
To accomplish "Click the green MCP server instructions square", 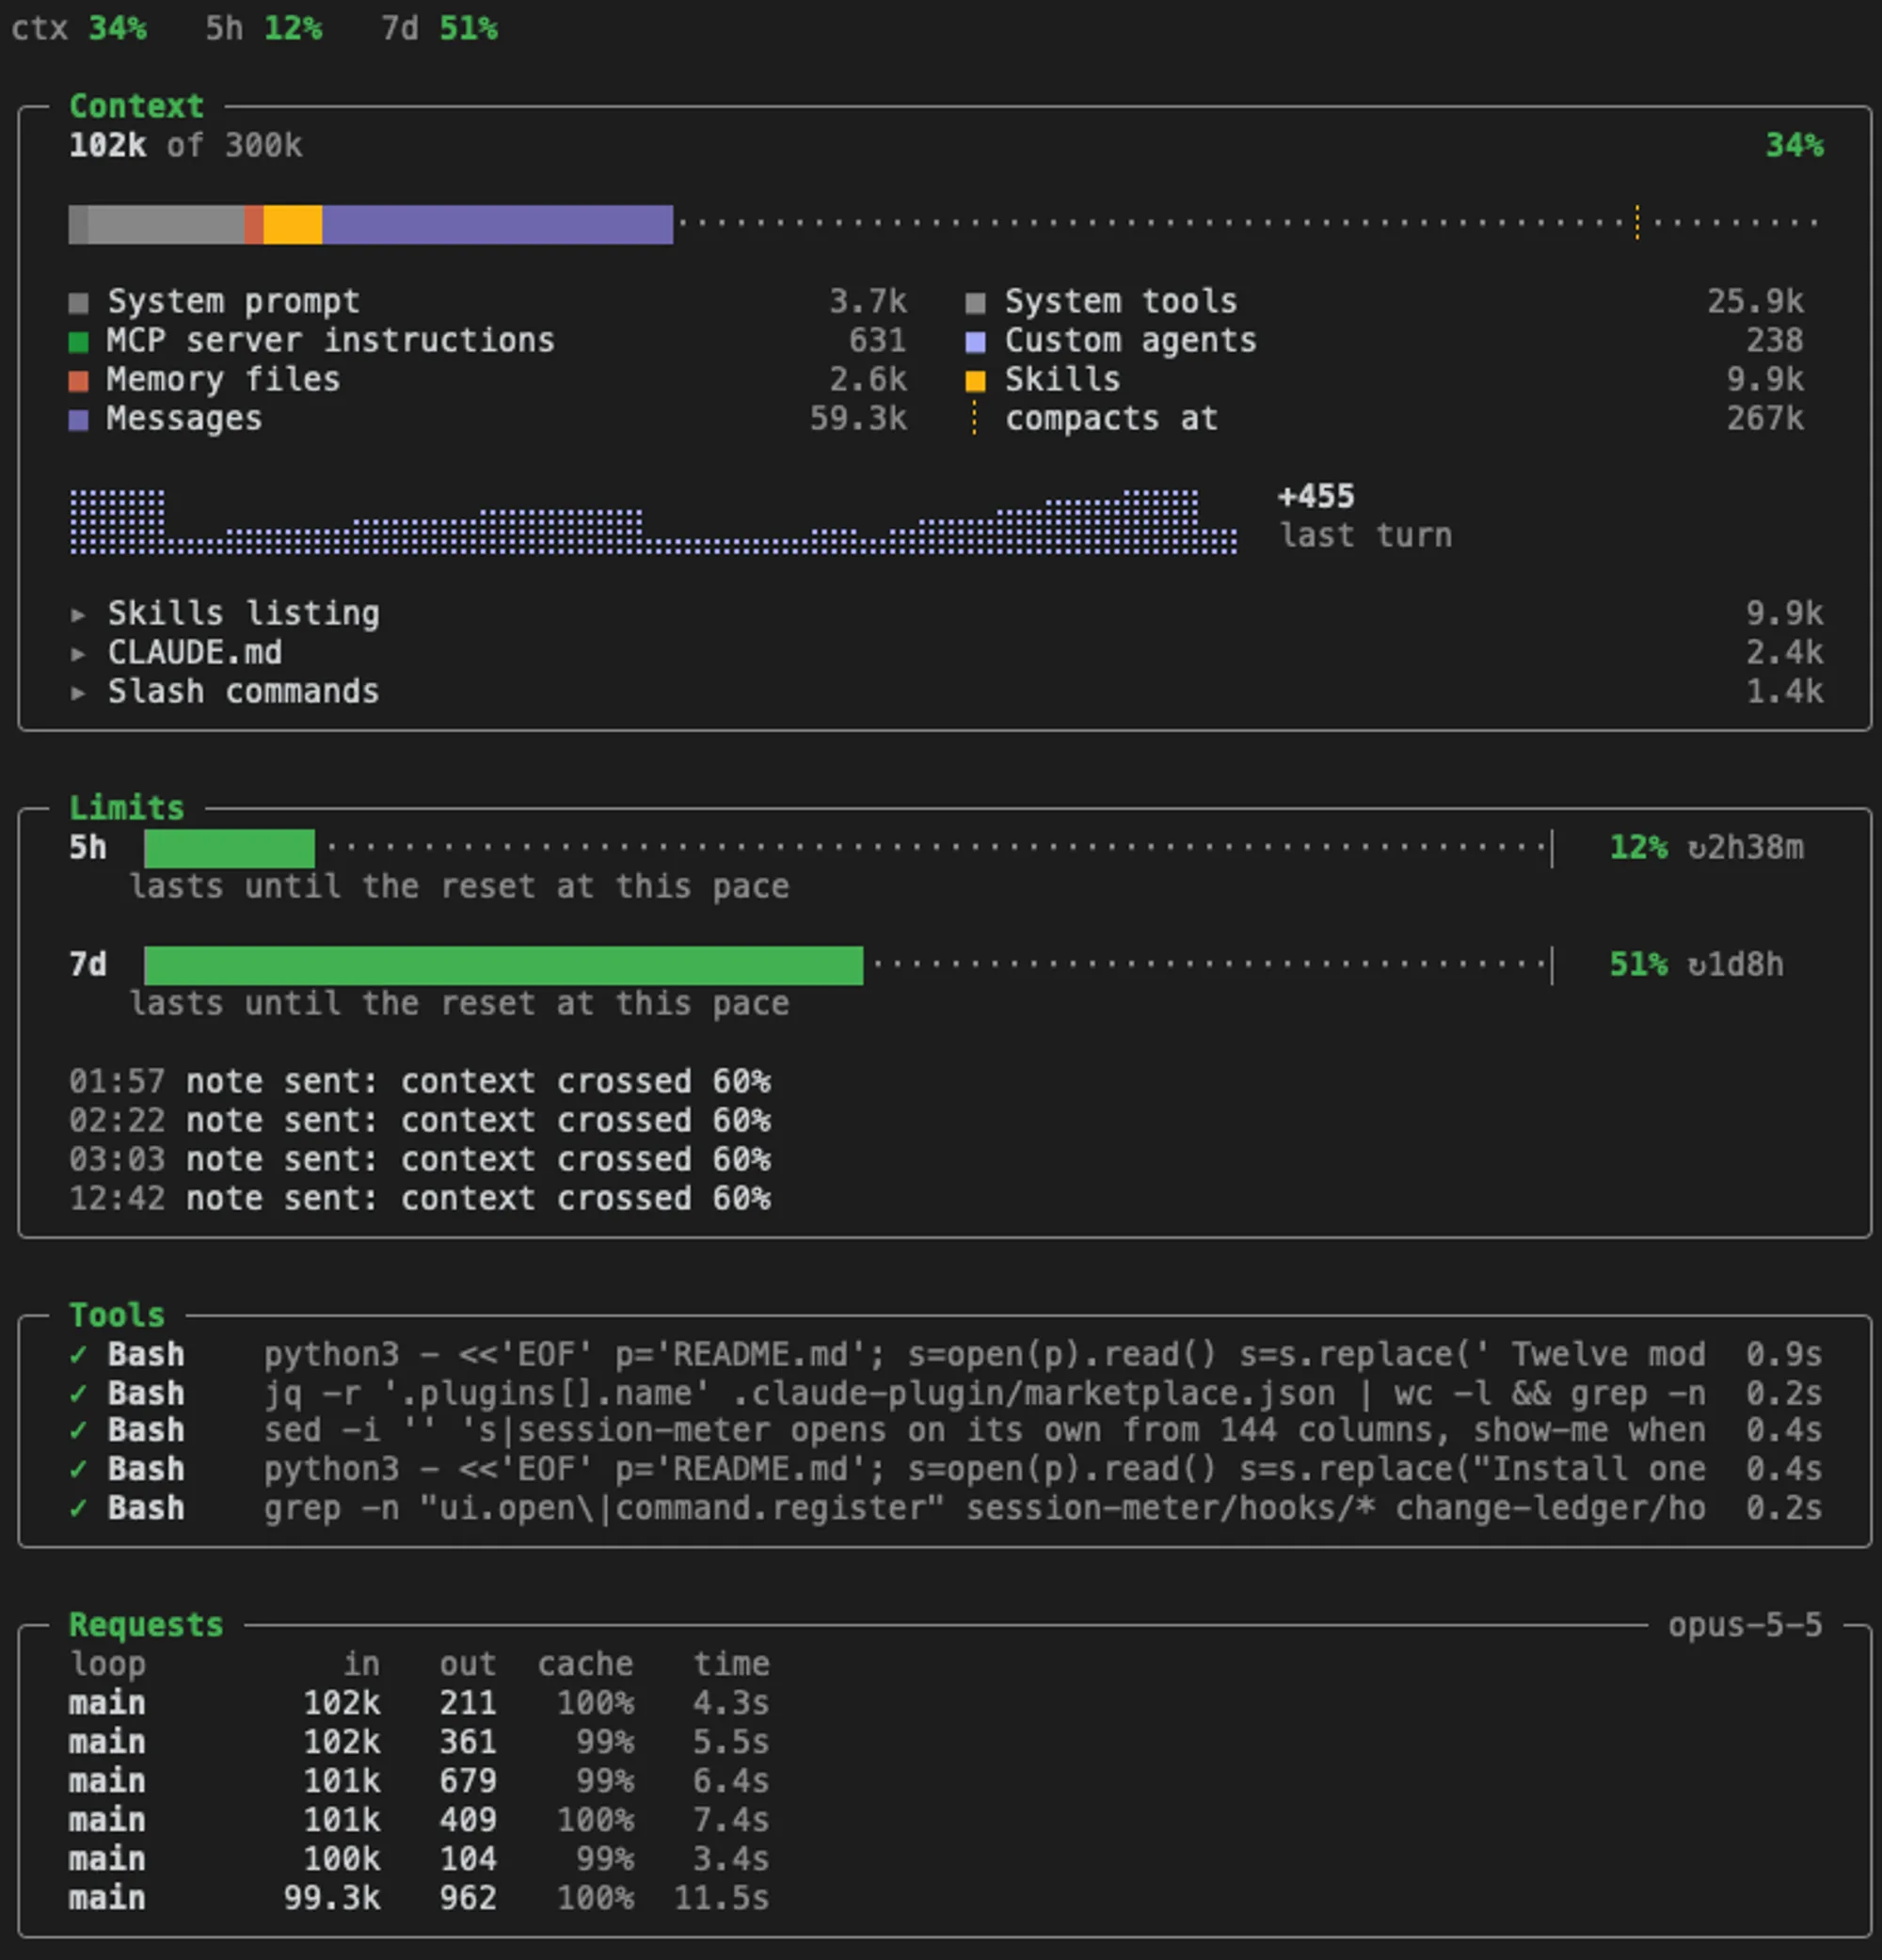I will click(78, 342).
